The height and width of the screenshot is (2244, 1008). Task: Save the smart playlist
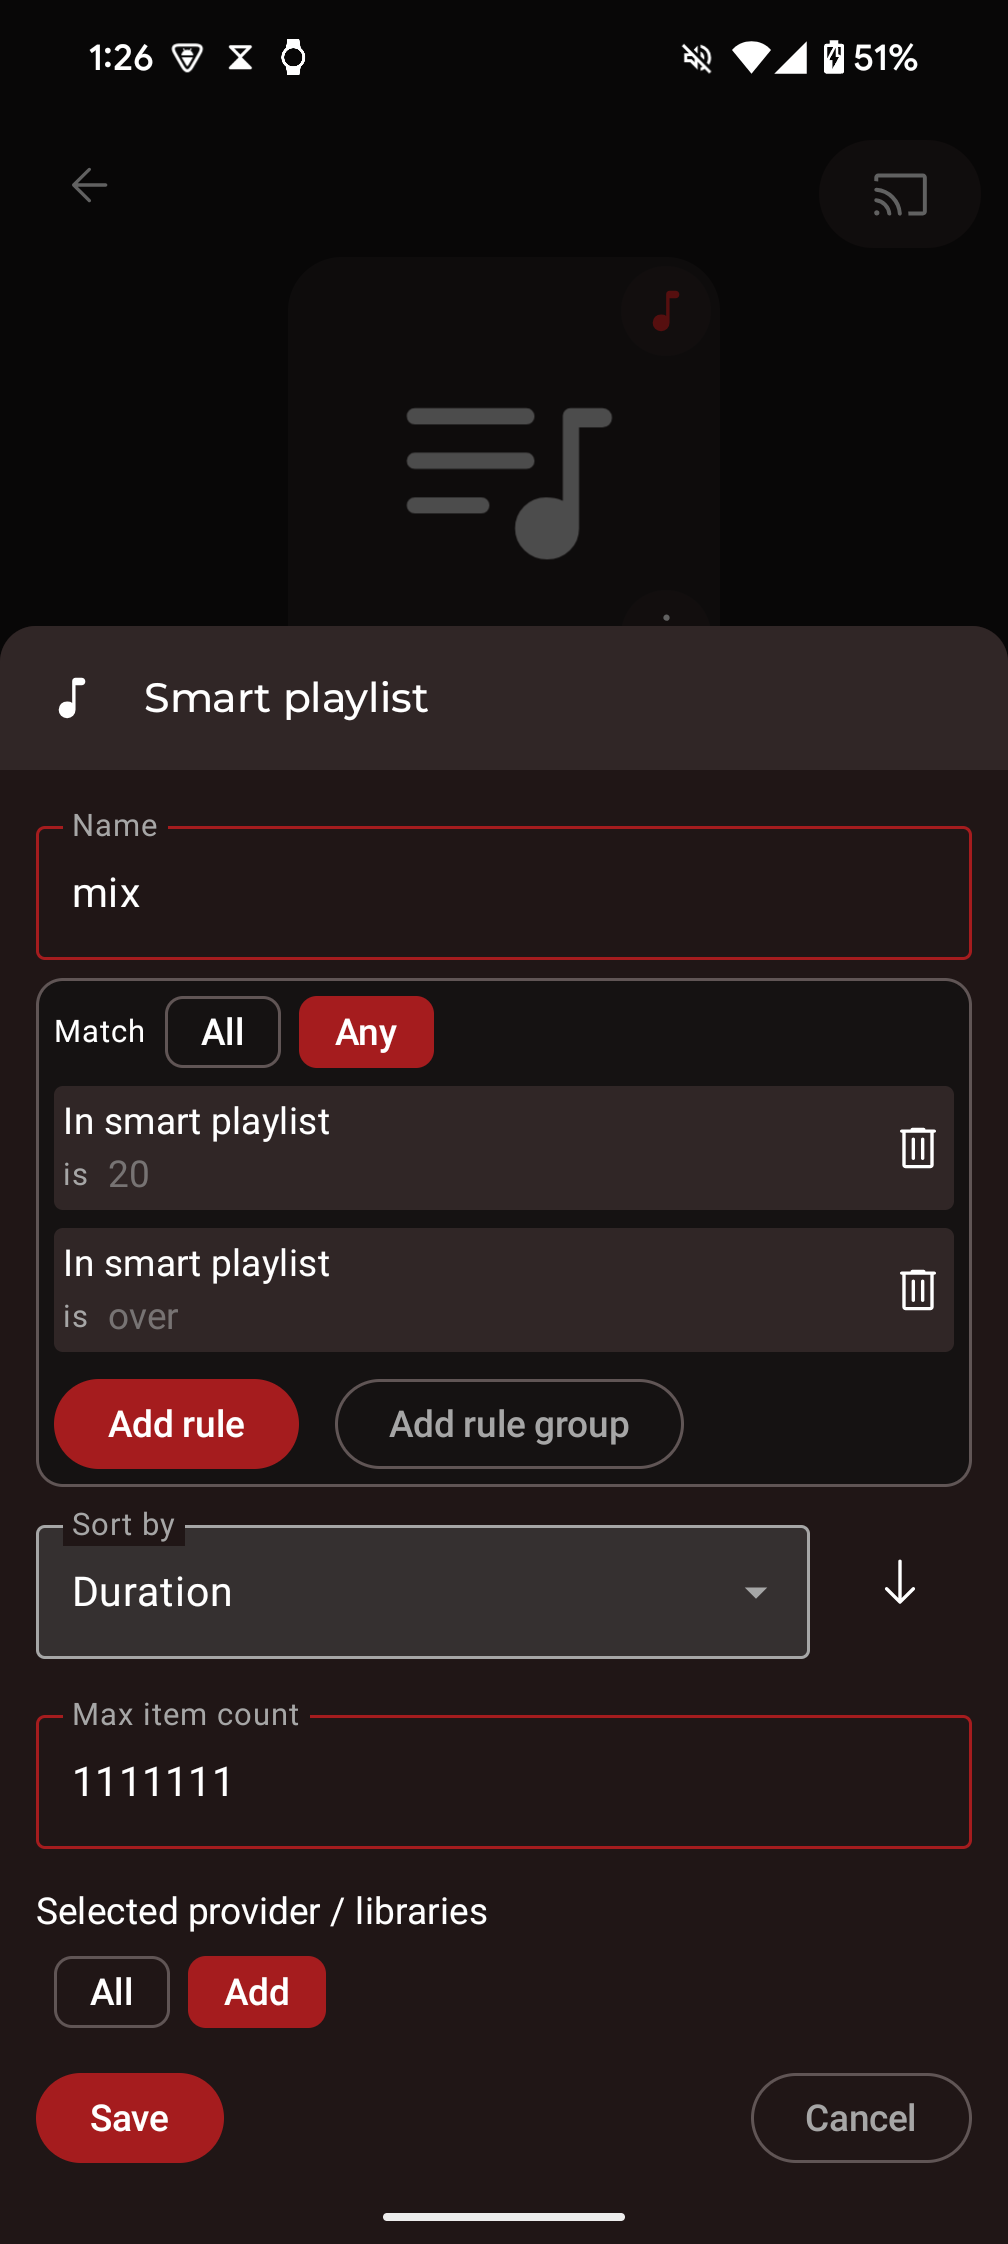coord(130,2118)
